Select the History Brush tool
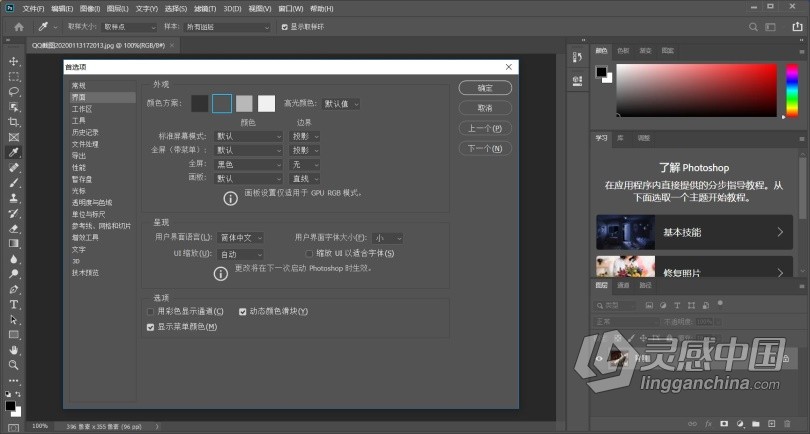This screenshot has width=810, height=434. click(14, 213)
